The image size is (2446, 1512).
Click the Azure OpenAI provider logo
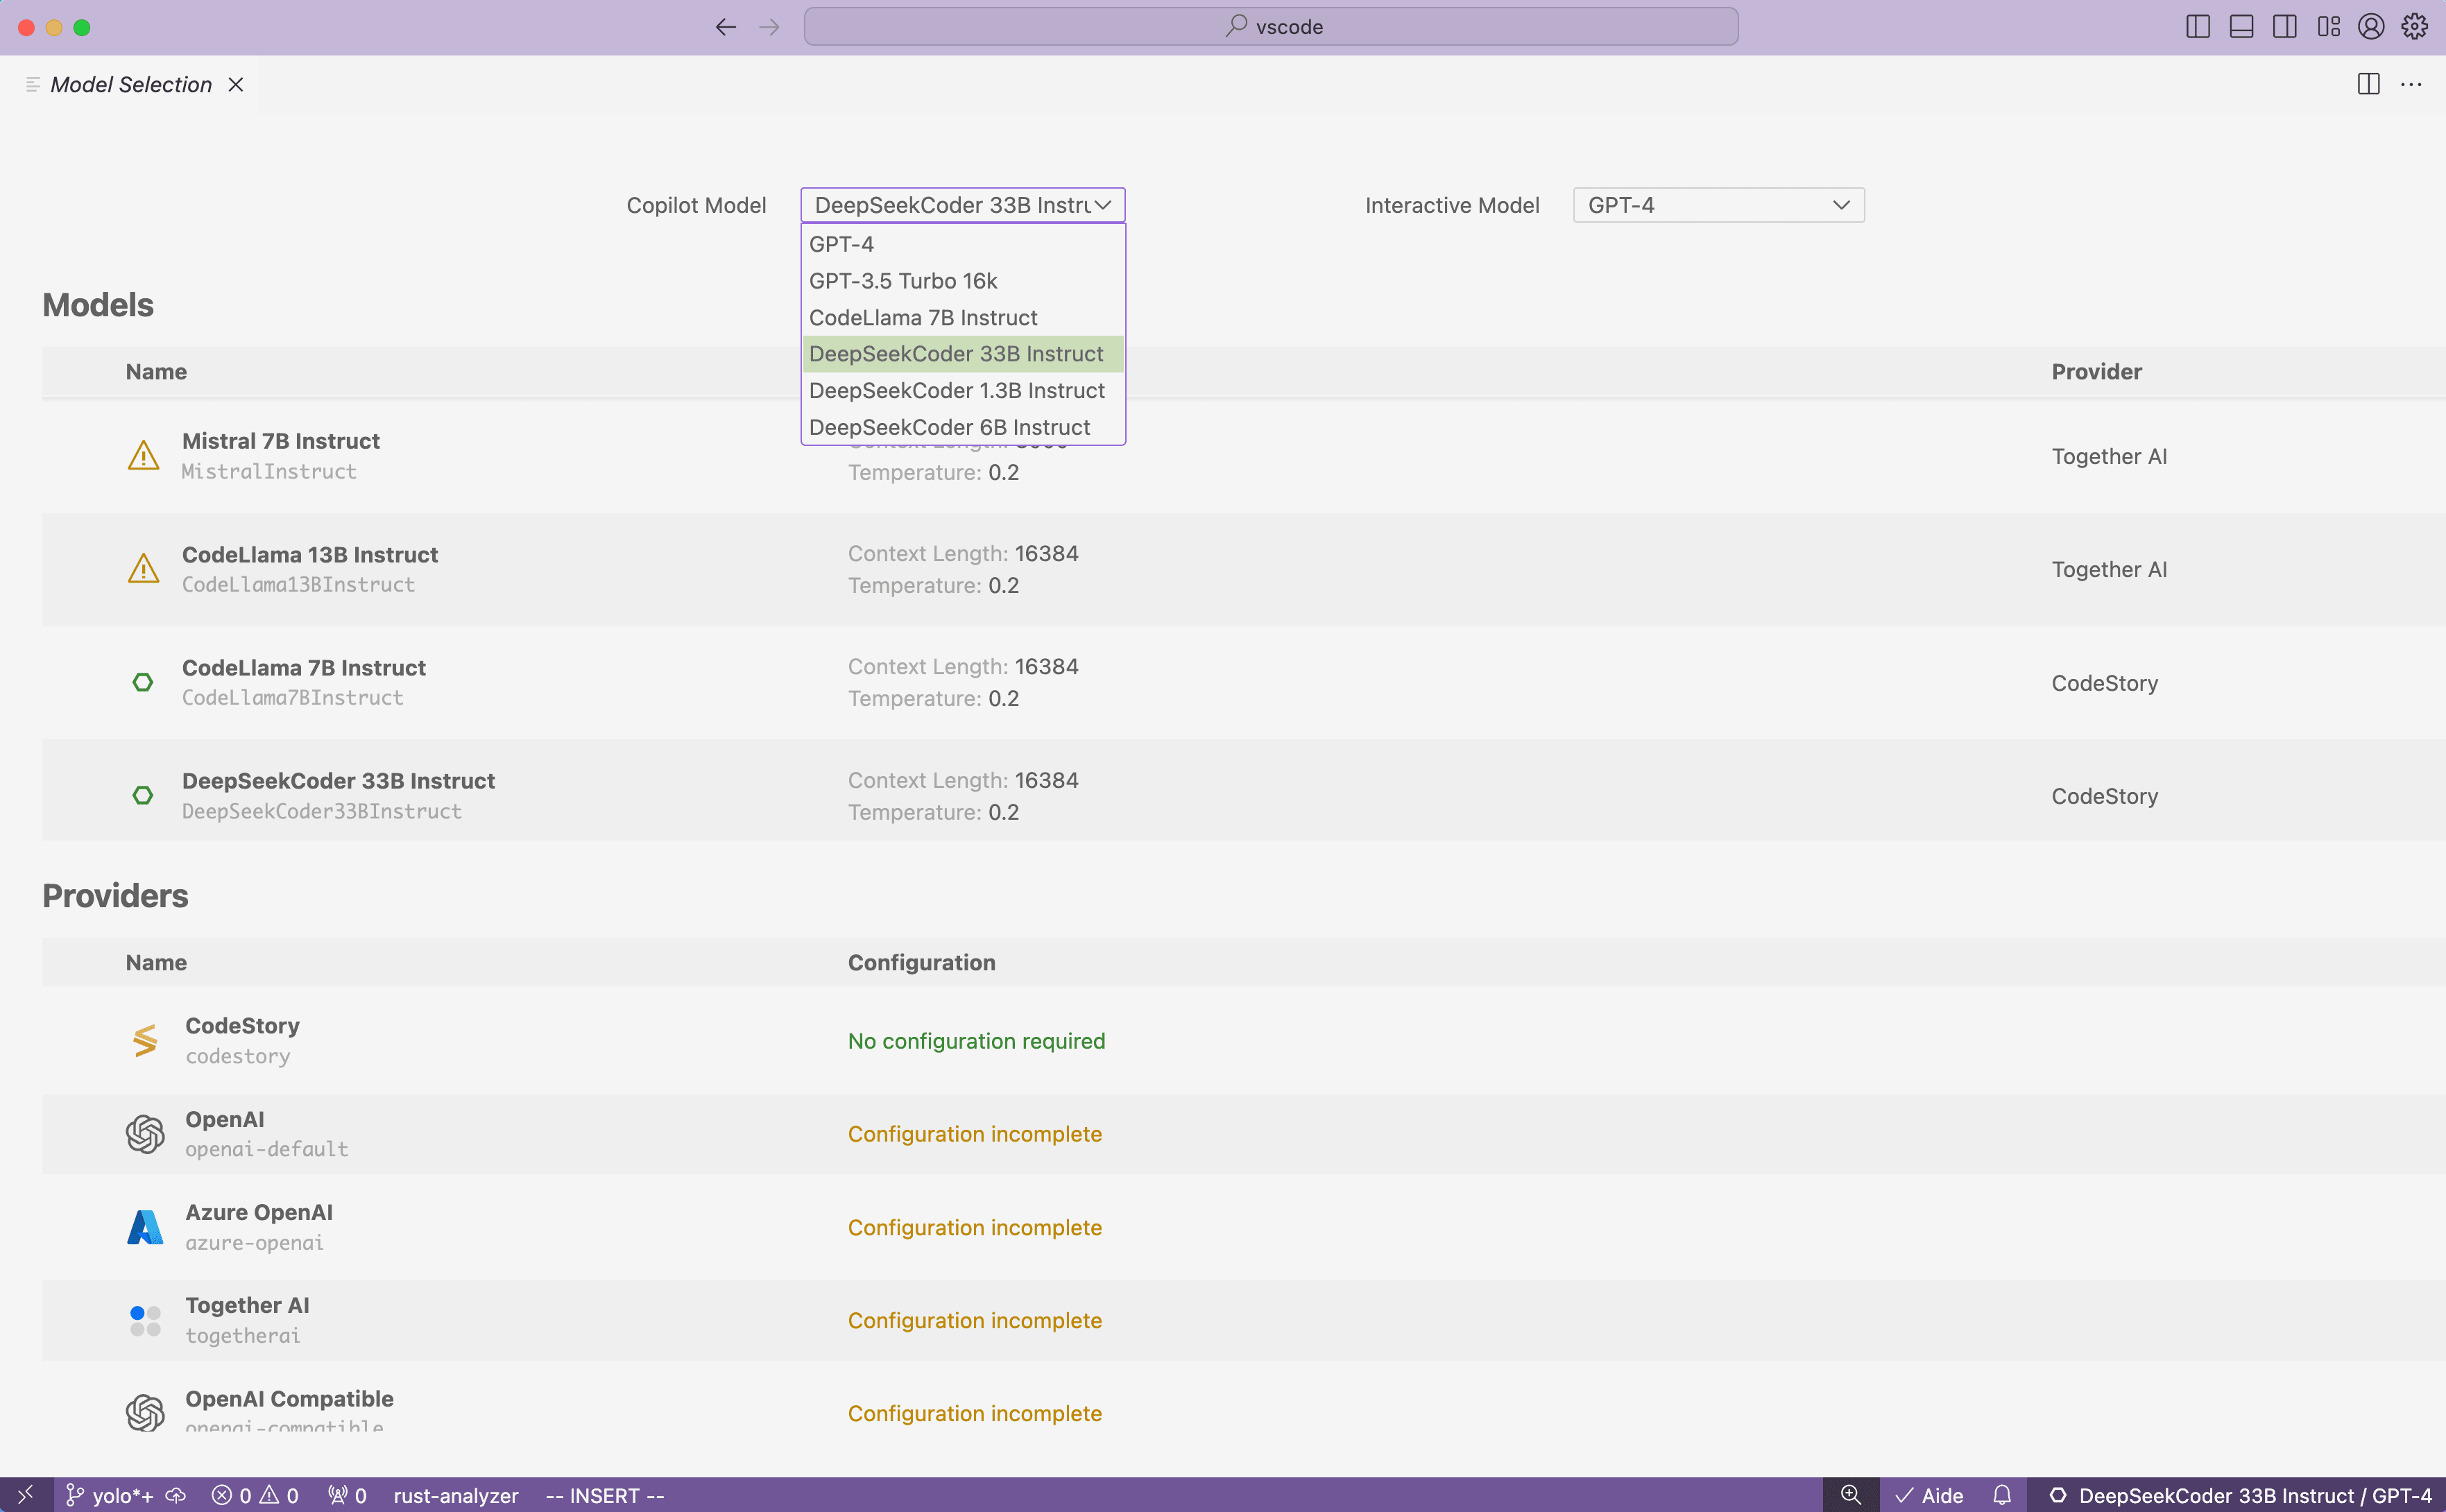(x=145, y=1227)
